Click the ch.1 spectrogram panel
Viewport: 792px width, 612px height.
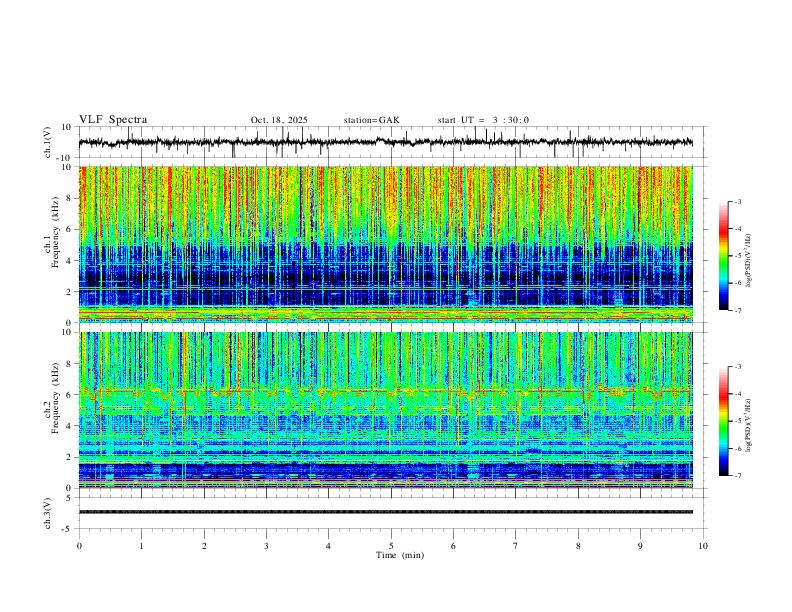[386, 244]
